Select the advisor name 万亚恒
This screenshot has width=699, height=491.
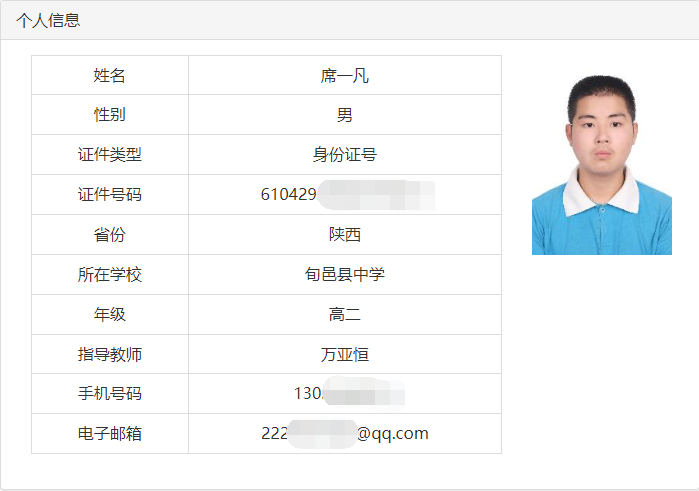click(x=345, y=355)
